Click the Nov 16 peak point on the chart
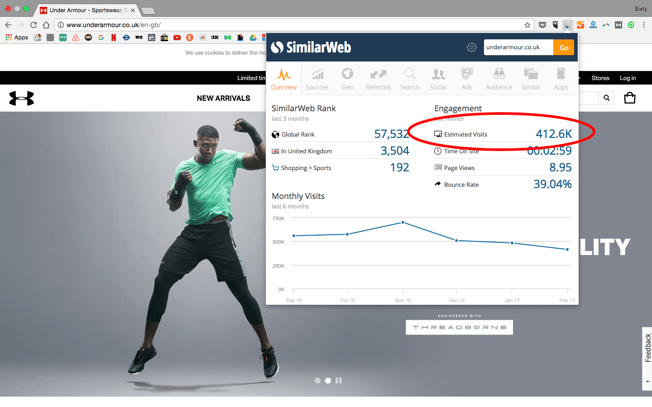This screenshot has height=407, width=652. point(403,222)
